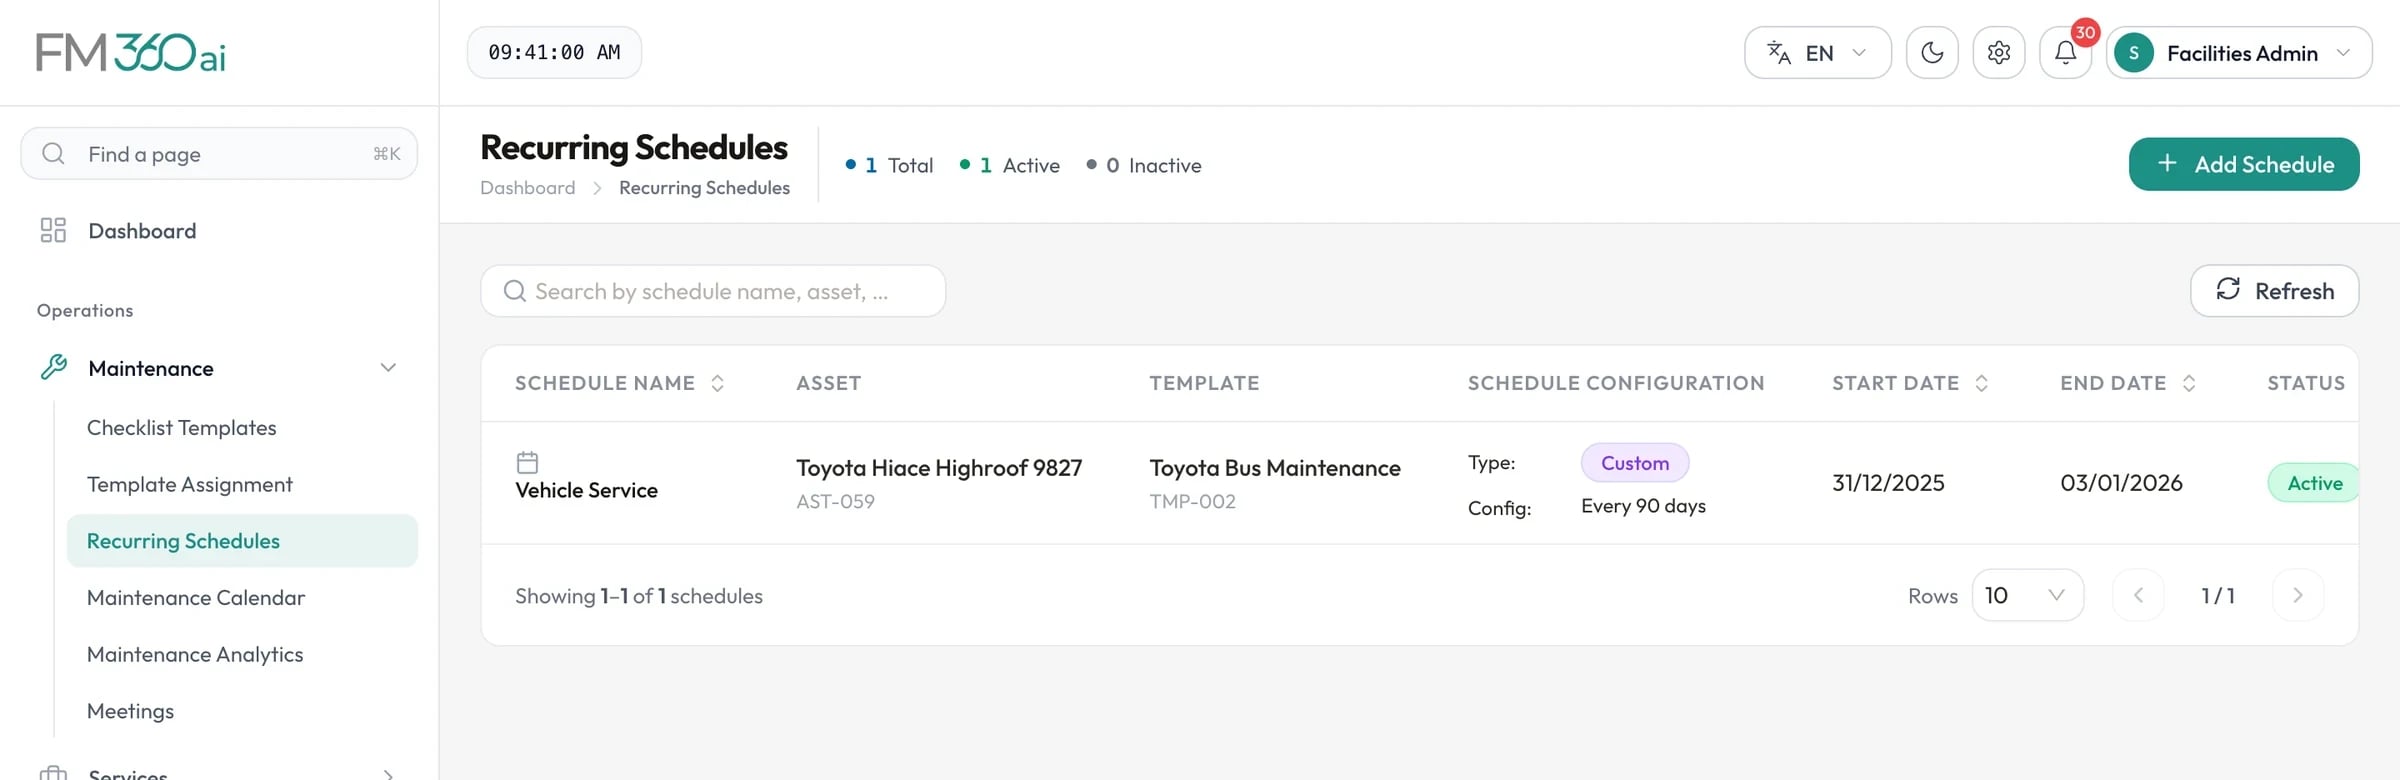
Task: Open Template Assignment page
Action: point(189,484)
